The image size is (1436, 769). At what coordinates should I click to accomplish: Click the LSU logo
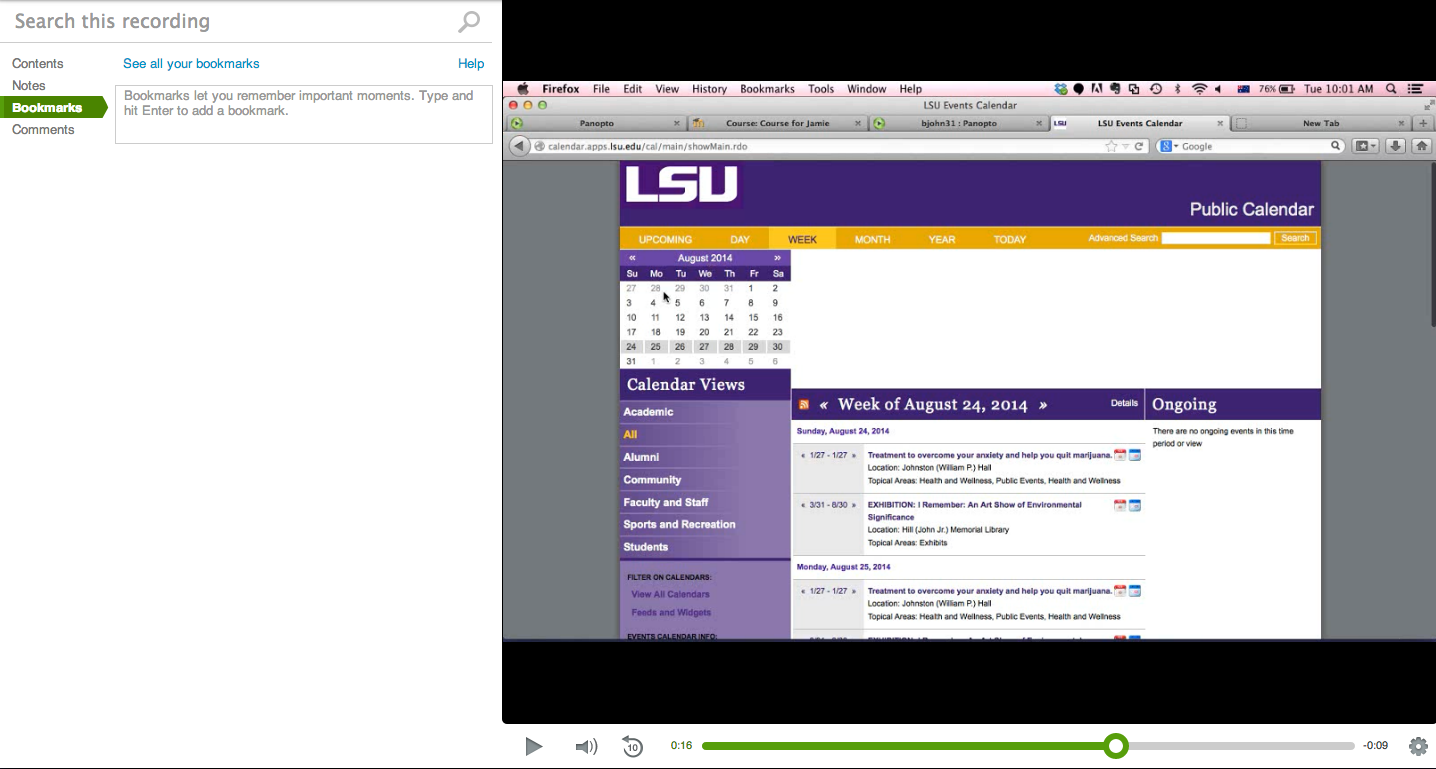[x=681, y=184]
